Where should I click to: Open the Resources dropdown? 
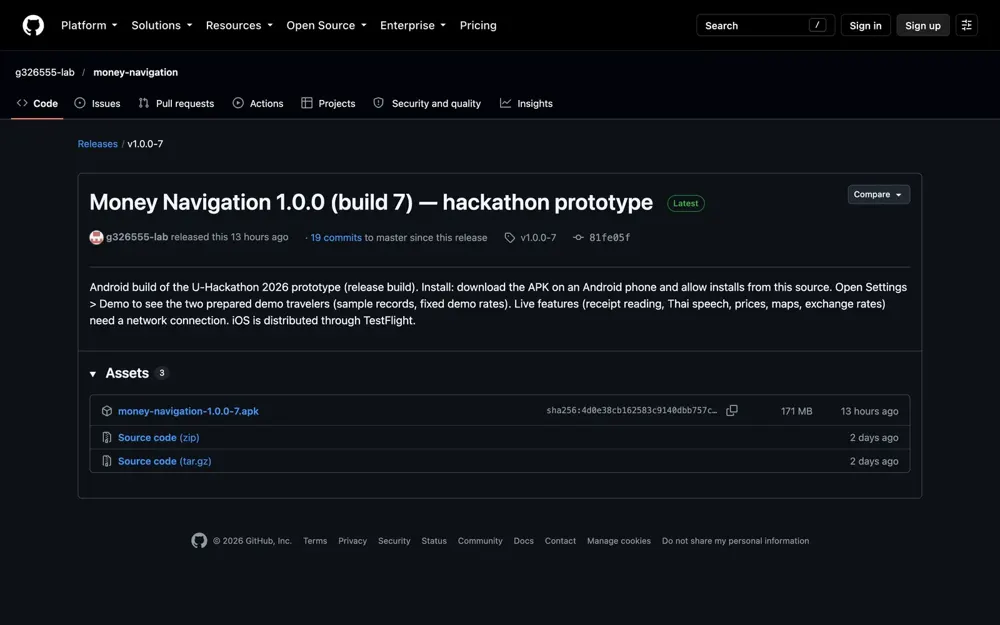239,26
